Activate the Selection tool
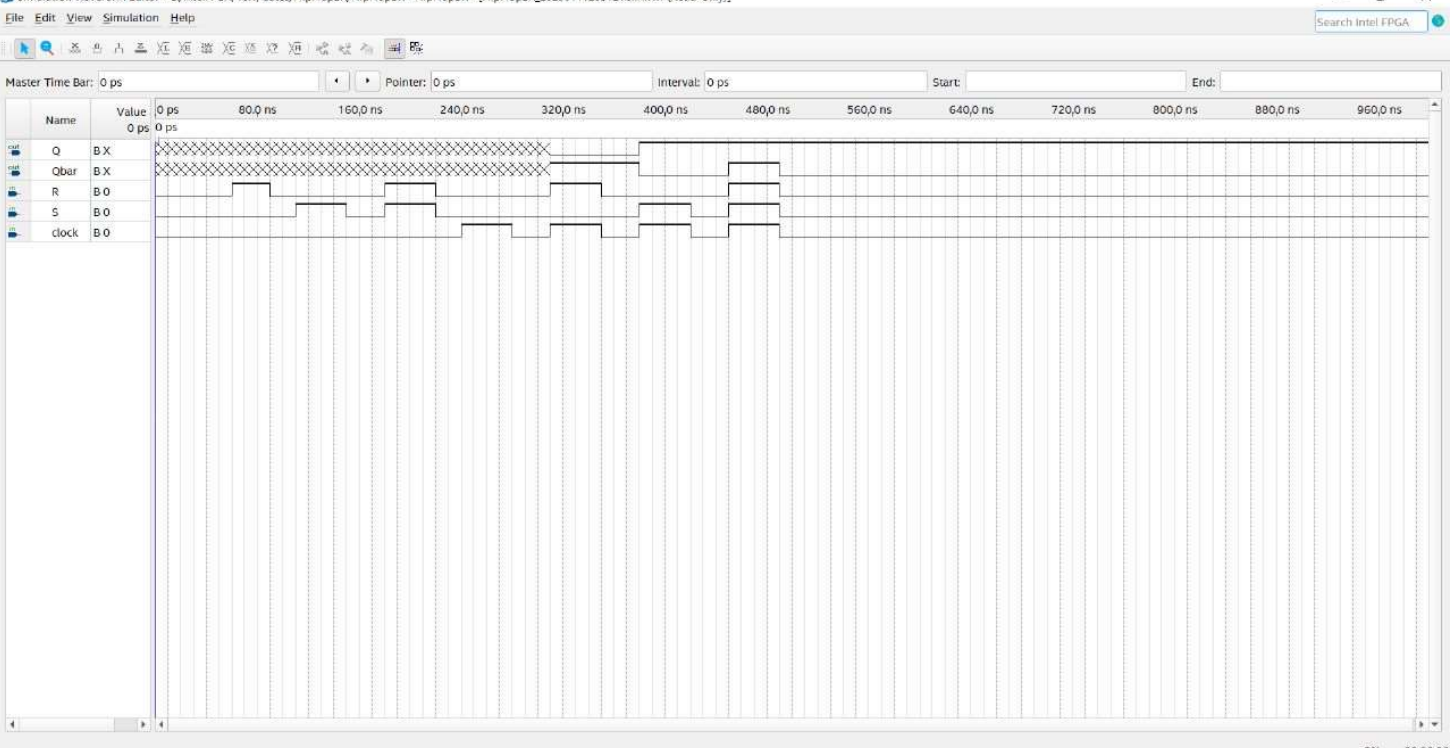The image size is (1455, 748). point(25,47)
